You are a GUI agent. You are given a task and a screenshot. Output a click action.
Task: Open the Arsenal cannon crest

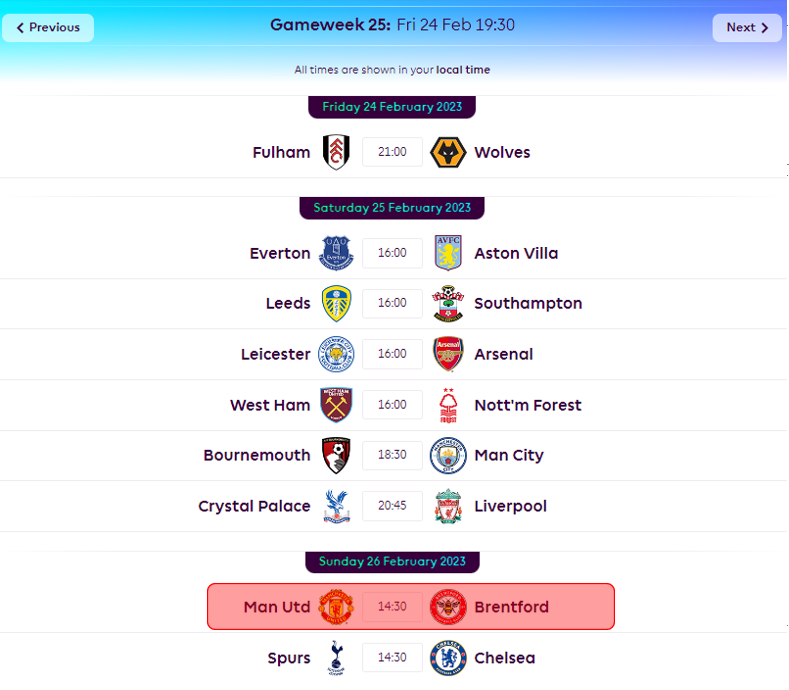448,354
